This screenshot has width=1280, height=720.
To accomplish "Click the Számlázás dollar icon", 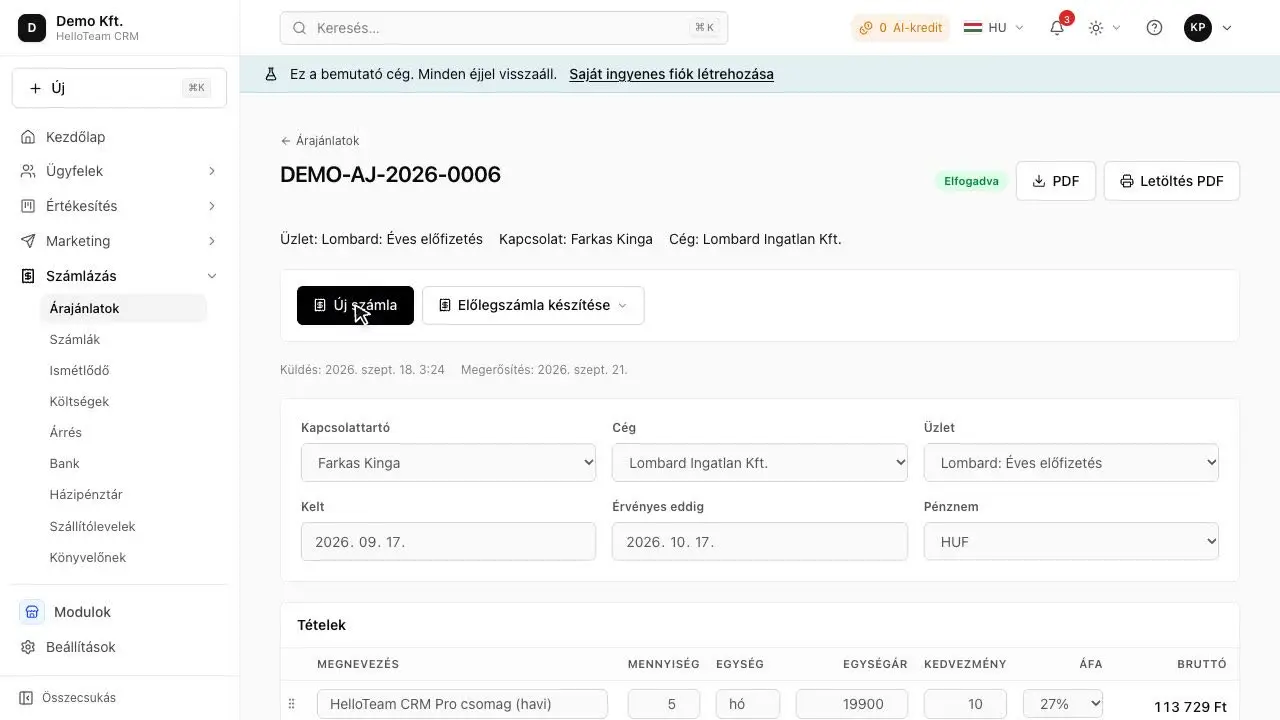I will 28,276.
